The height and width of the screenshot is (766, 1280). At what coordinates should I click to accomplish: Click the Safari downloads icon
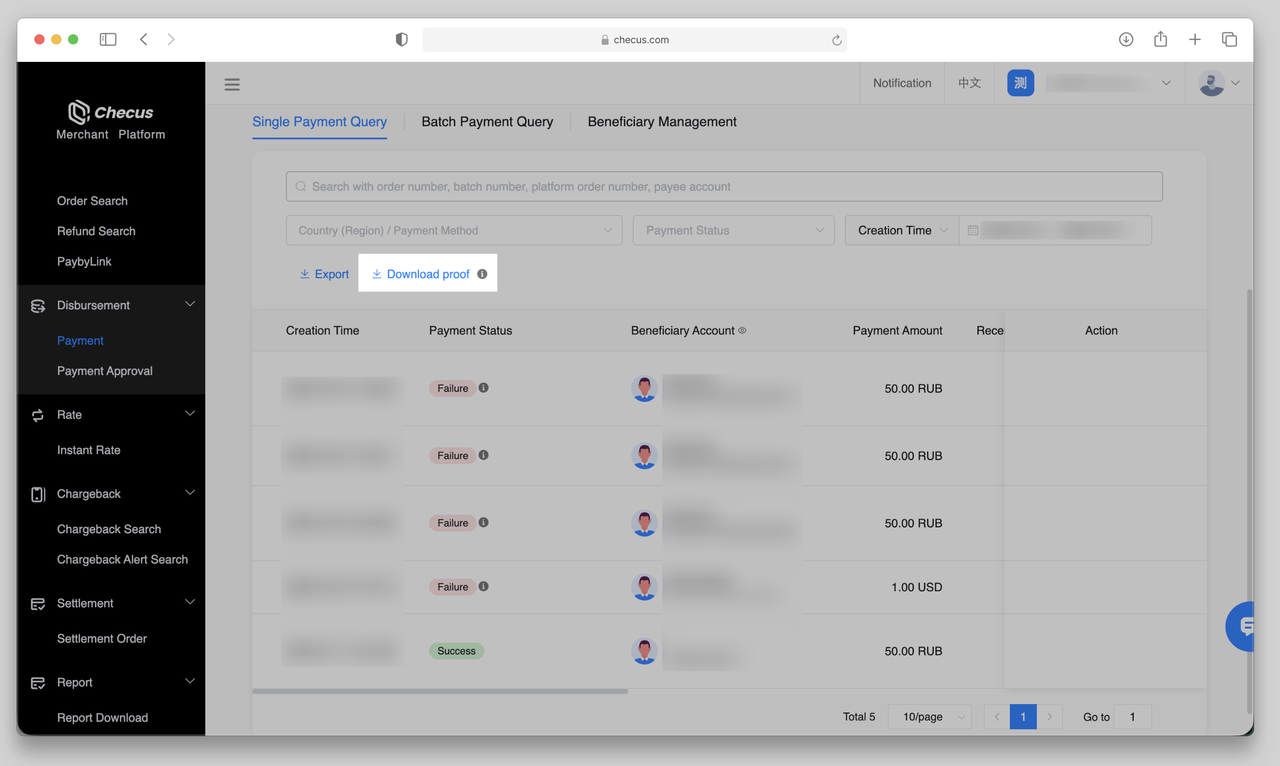pyautogui.click(x=1126, y=39)
